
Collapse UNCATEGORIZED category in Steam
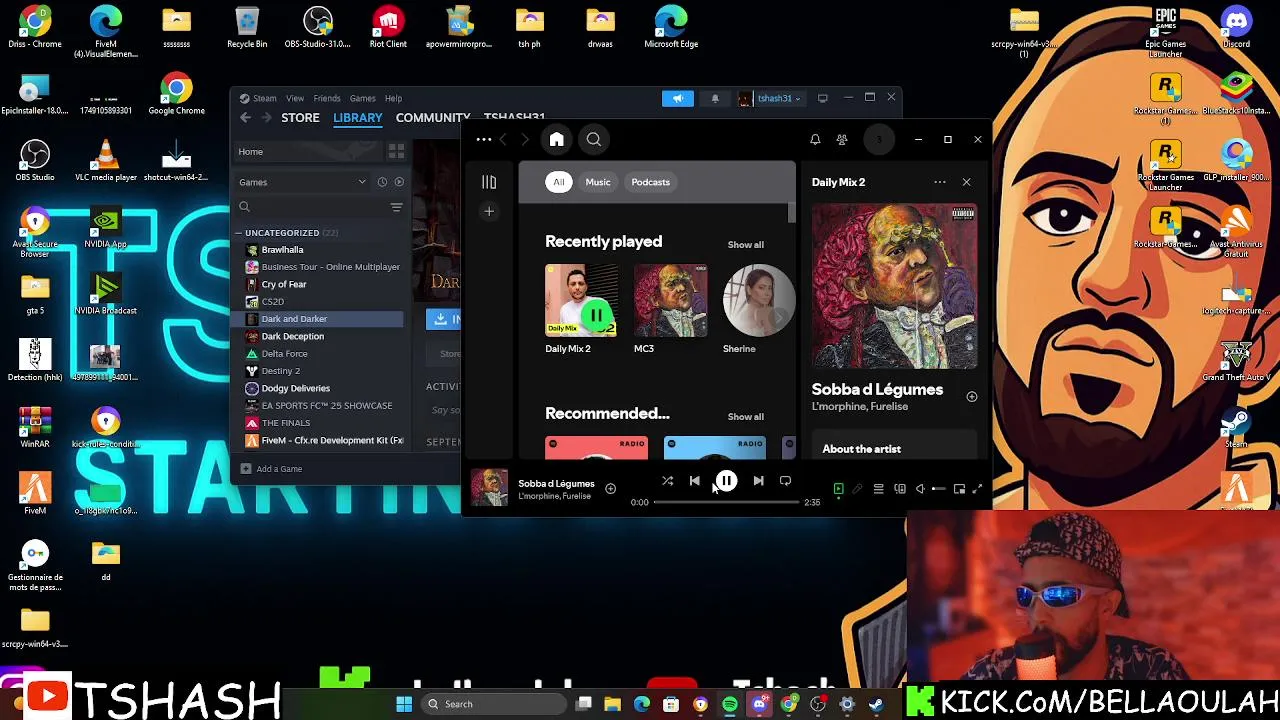coord(238,233)
